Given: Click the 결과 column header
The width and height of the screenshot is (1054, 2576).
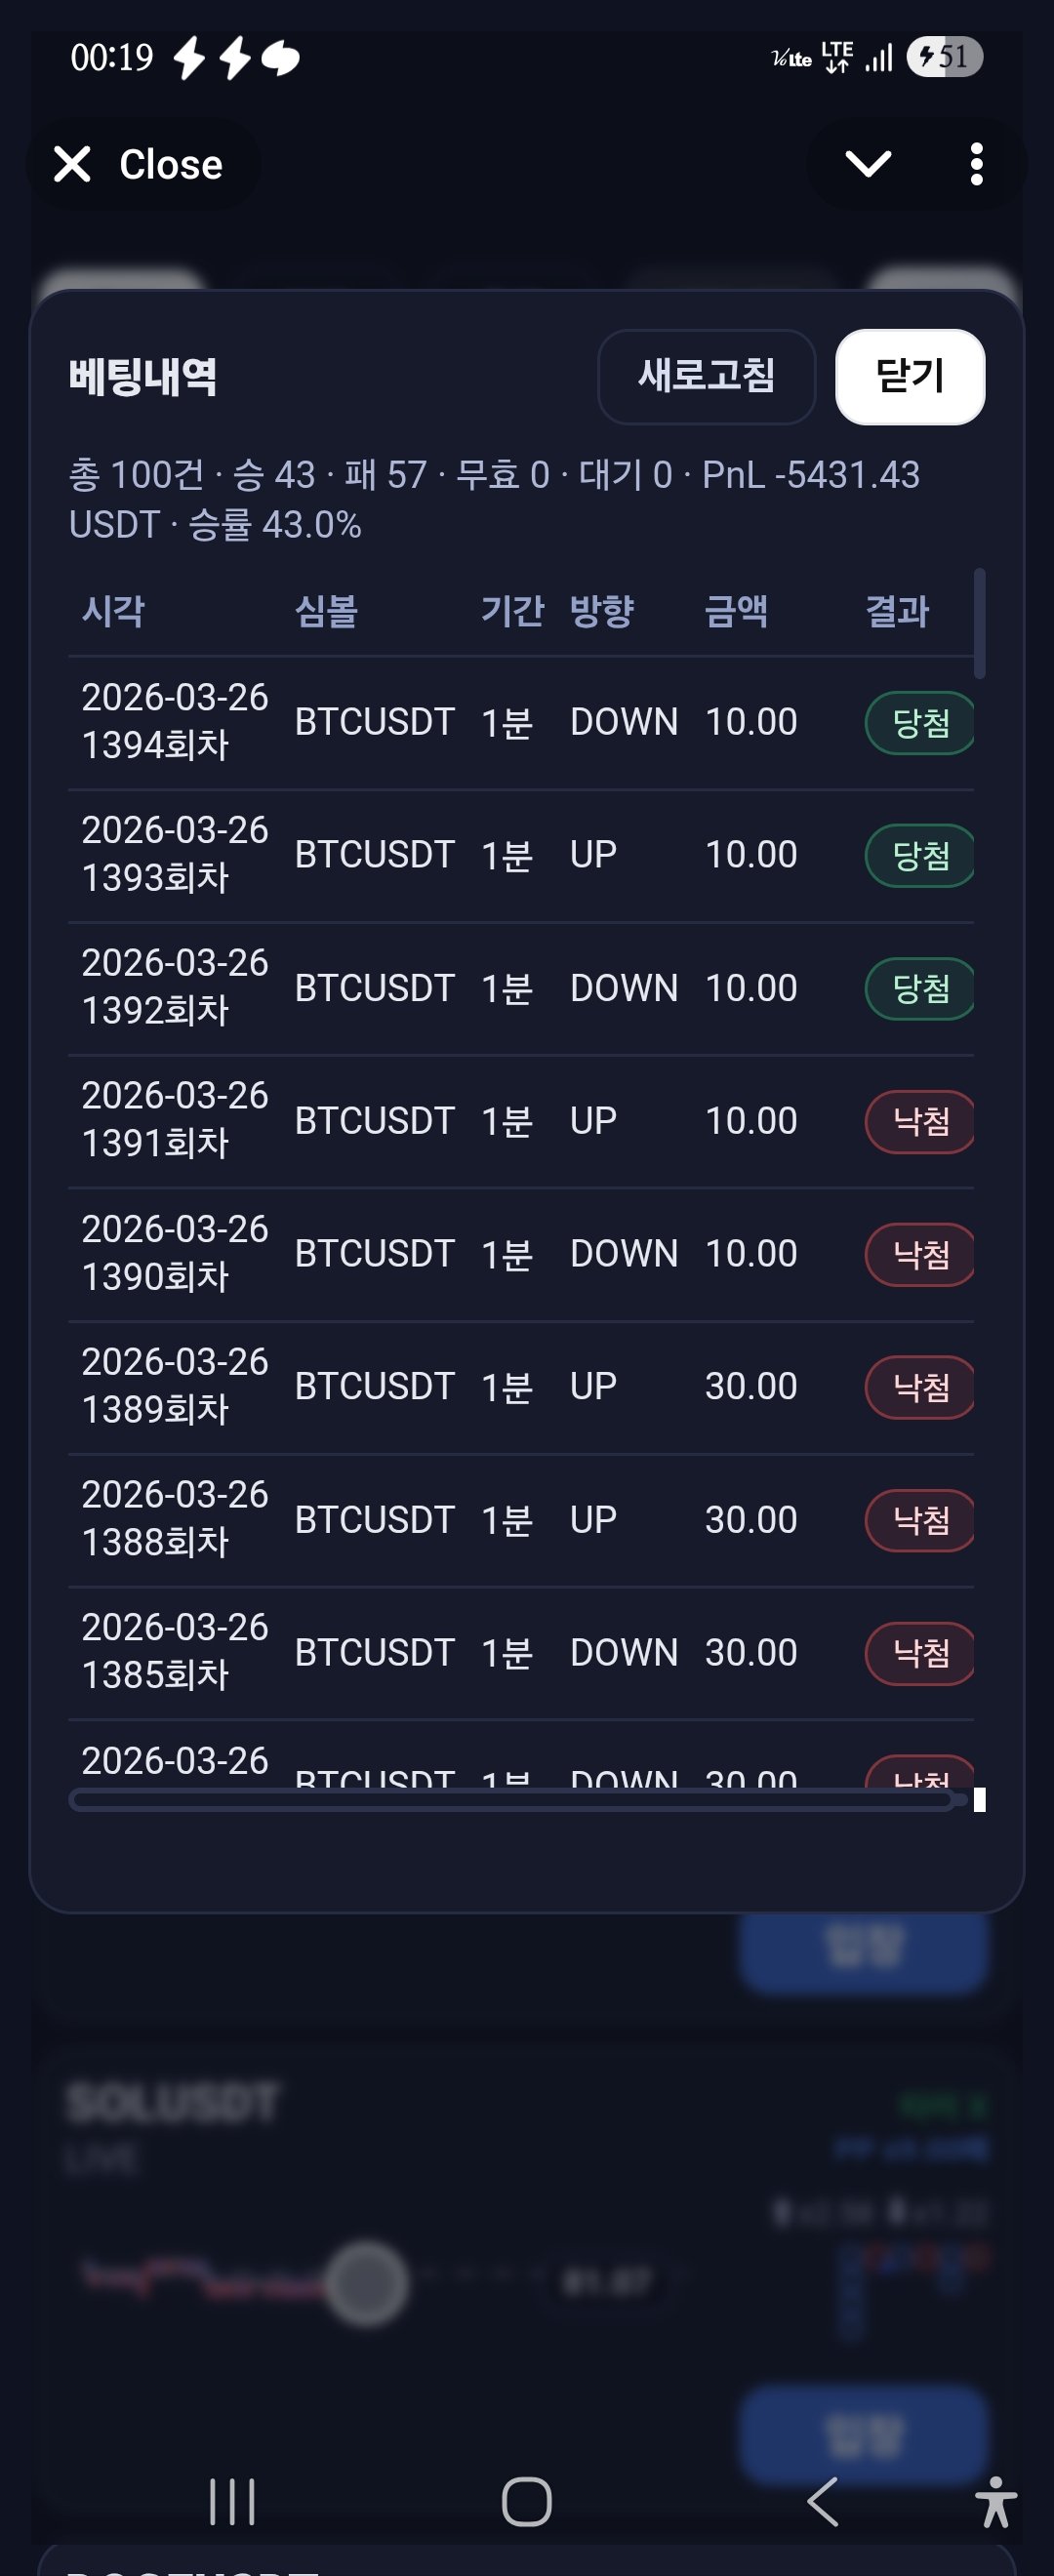Looking at the screenshot, I should [897, 611].
